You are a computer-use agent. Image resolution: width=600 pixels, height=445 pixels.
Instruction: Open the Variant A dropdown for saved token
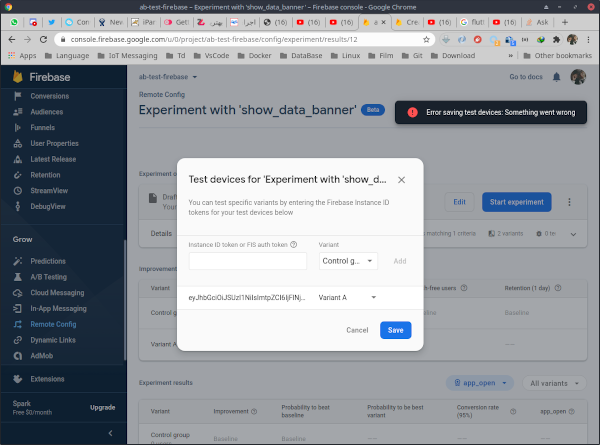click(347, 297)
